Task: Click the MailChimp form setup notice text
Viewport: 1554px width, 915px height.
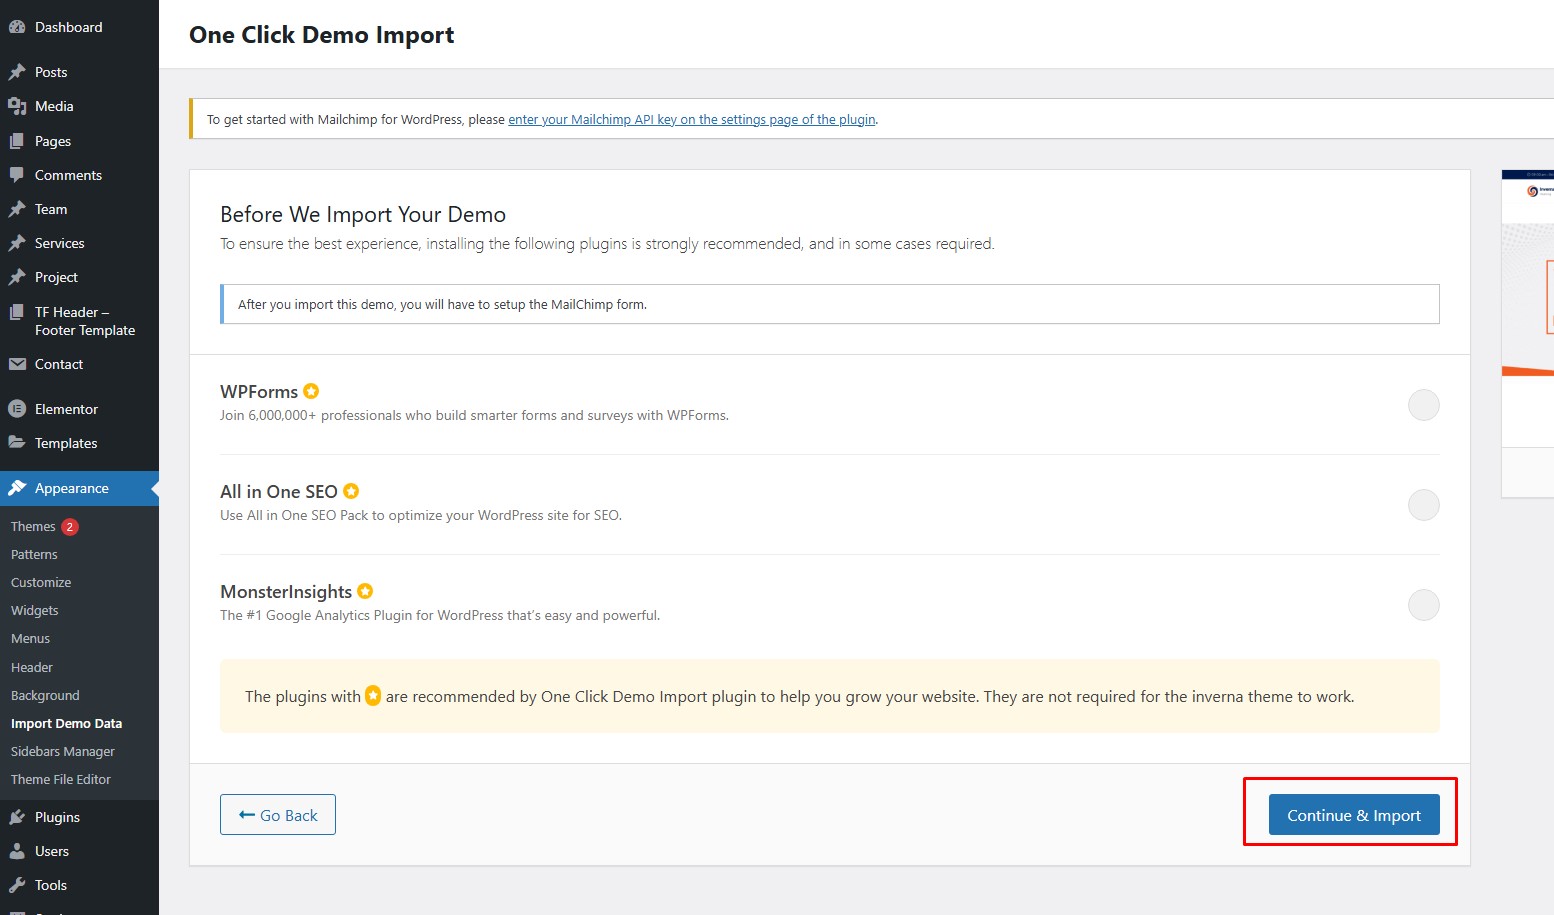Action: click(x=442, y=304)
